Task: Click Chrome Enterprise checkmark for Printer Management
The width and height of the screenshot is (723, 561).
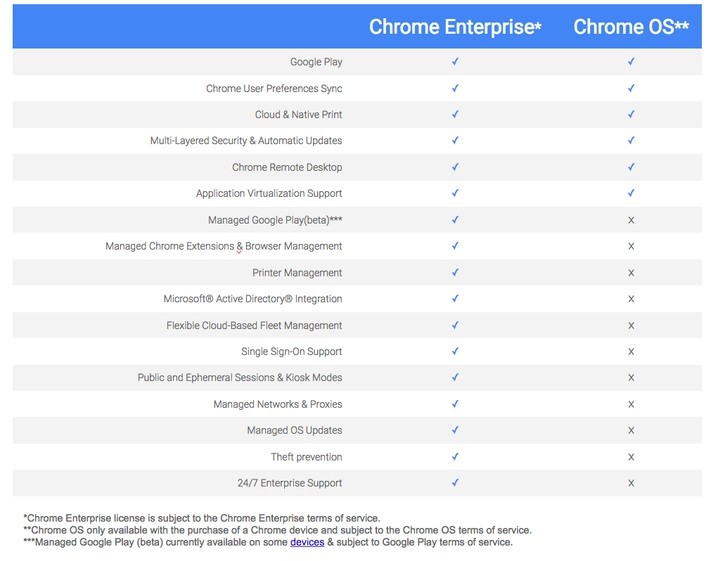Action: [455, 272]
